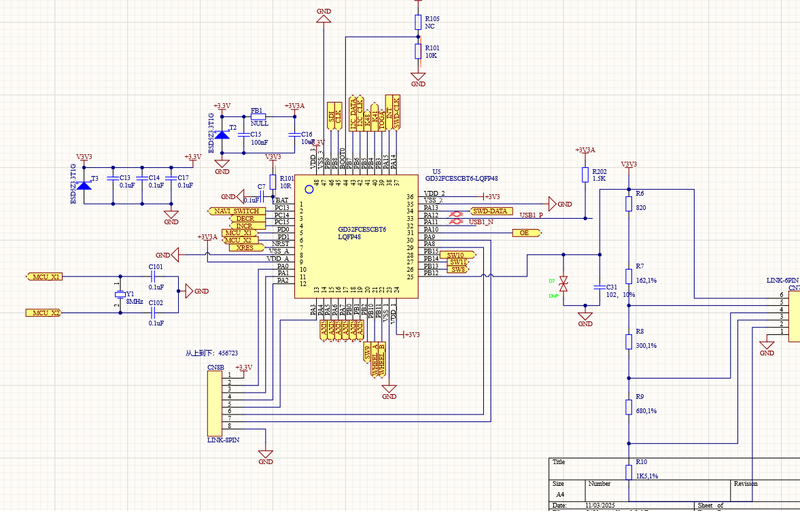Click the GND symbol below resistor R101 10K
The height and width of the screenshot is (511, 800).
(418, 79)
